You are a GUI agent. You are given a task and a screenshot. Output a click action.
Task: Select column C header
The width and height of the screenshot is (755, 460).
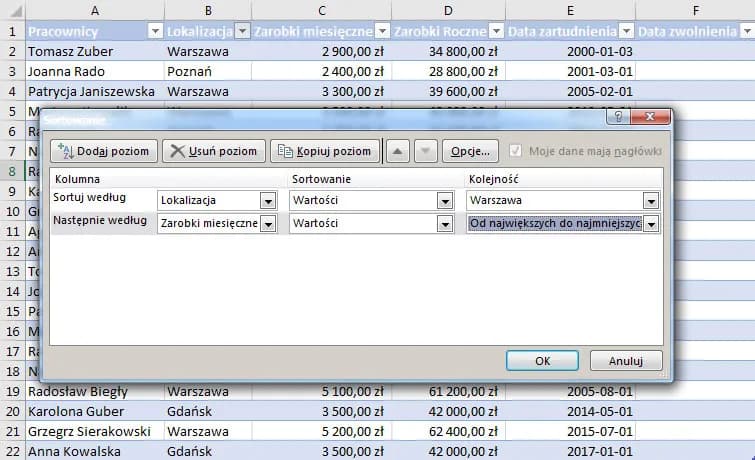321,10
